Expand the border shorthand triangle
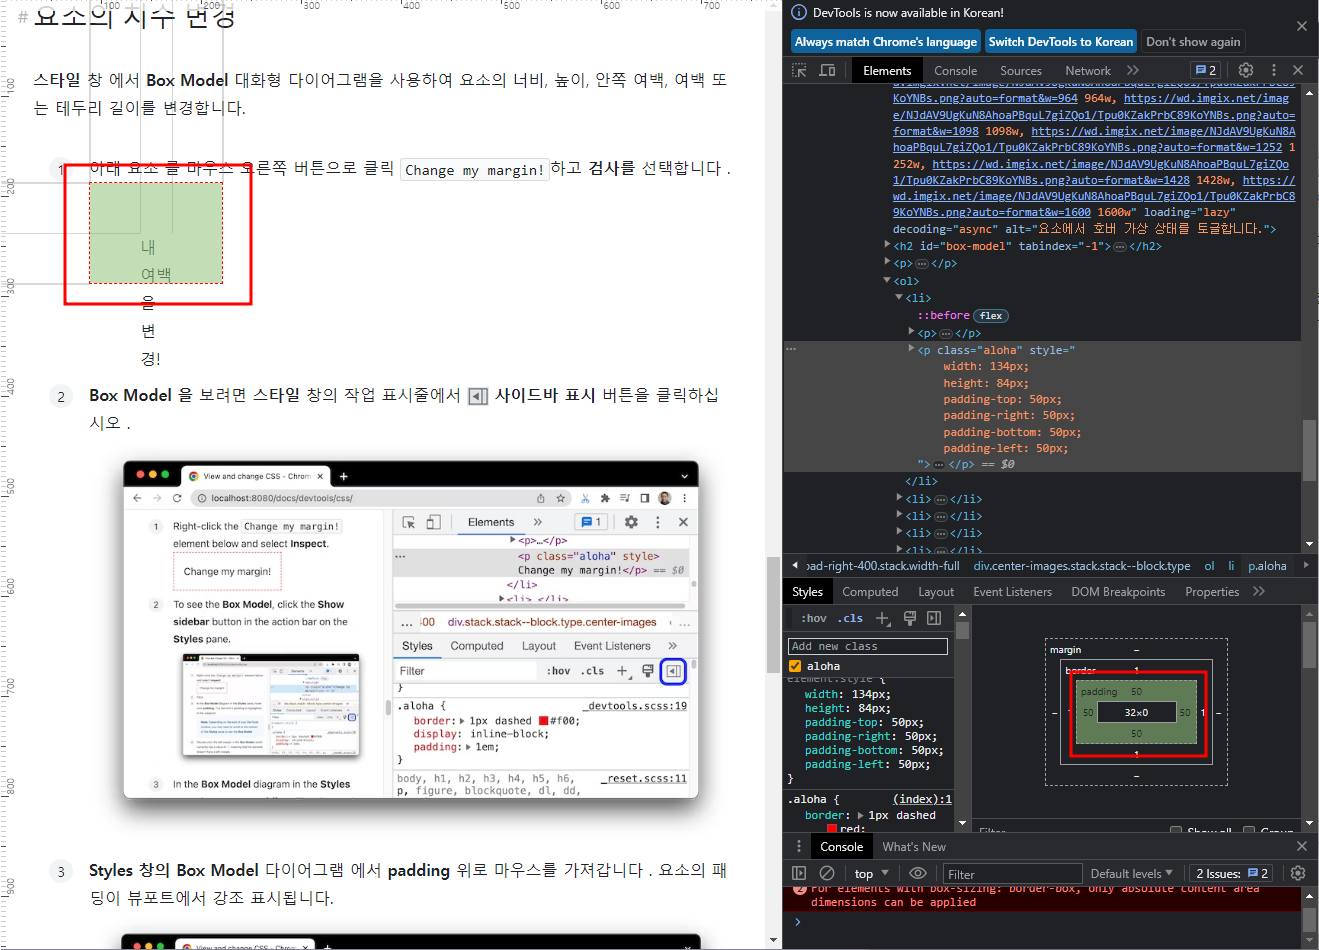1319x950 pixels. pyautogui.click(x=861, y=815)
